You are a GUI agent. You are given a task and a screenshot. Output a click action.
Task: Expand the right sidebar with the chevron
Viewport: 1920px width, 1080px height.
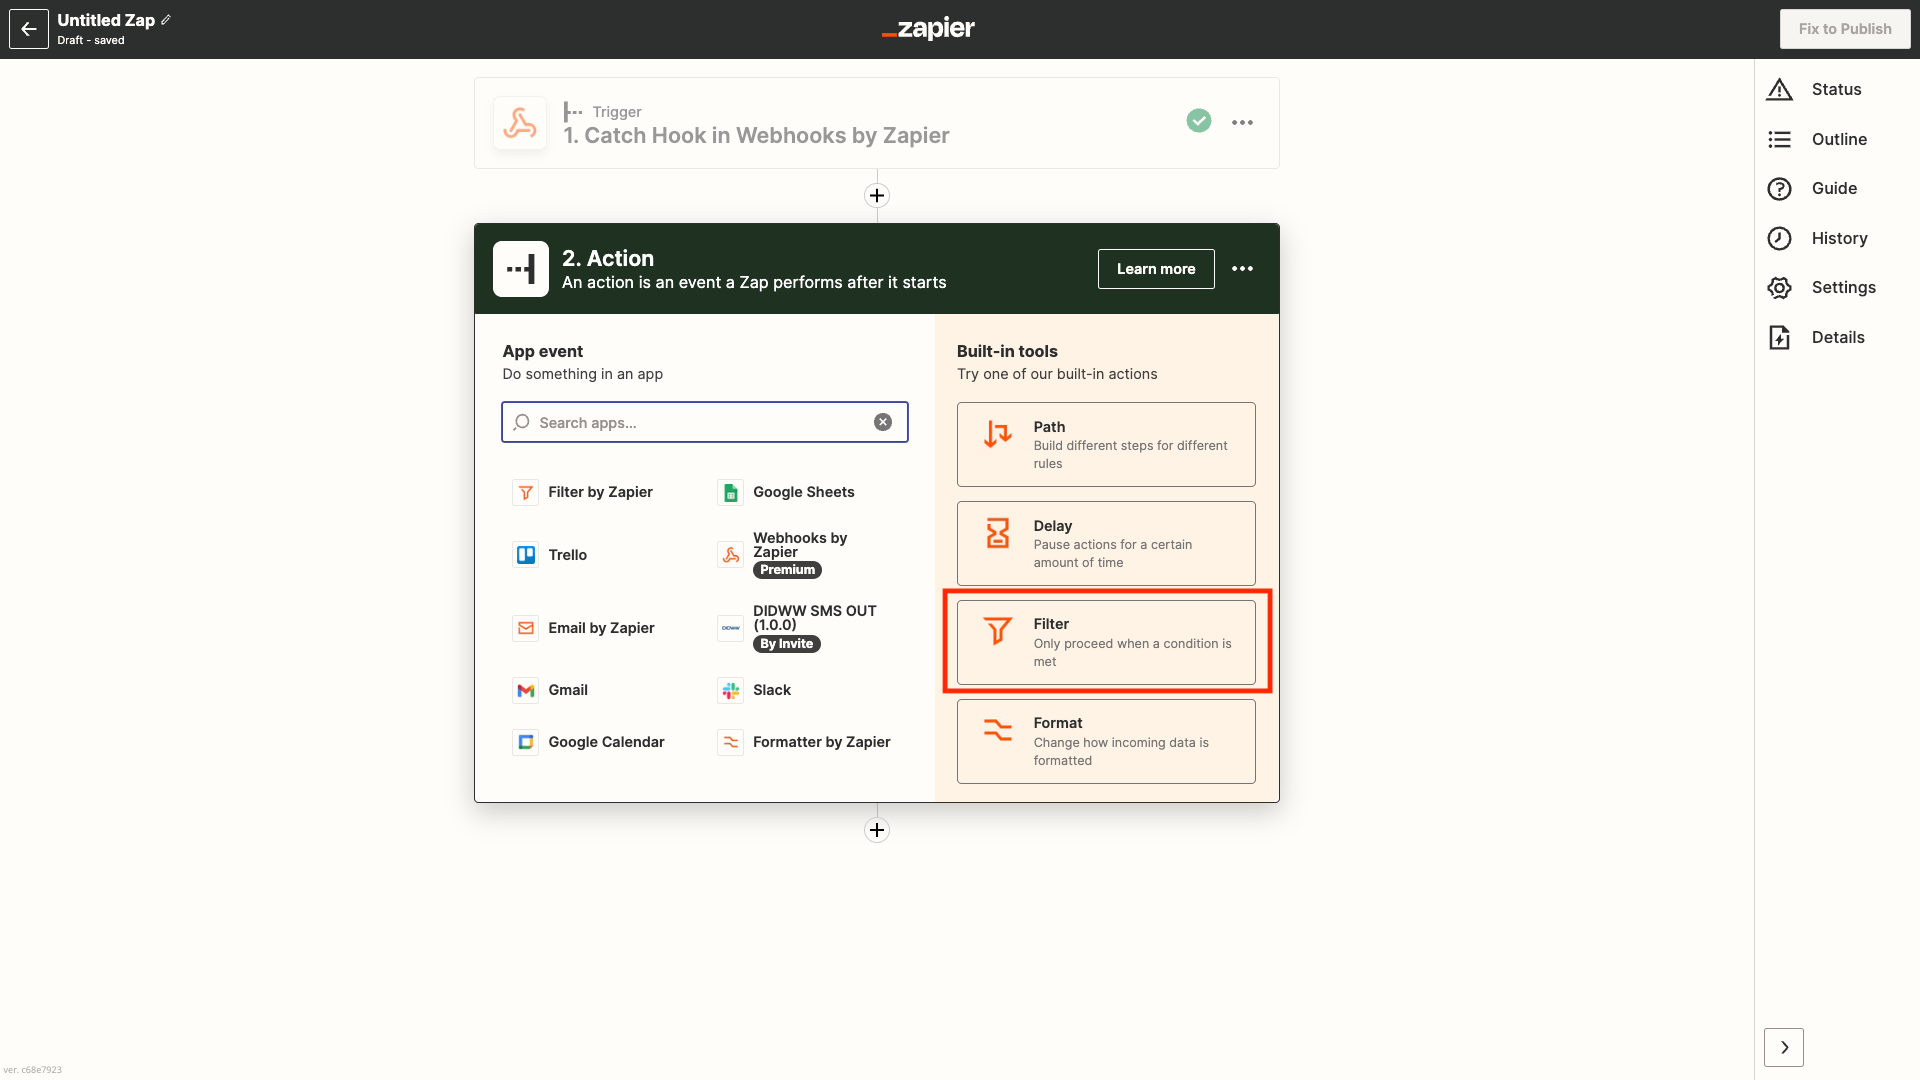pos(1784,1047)
